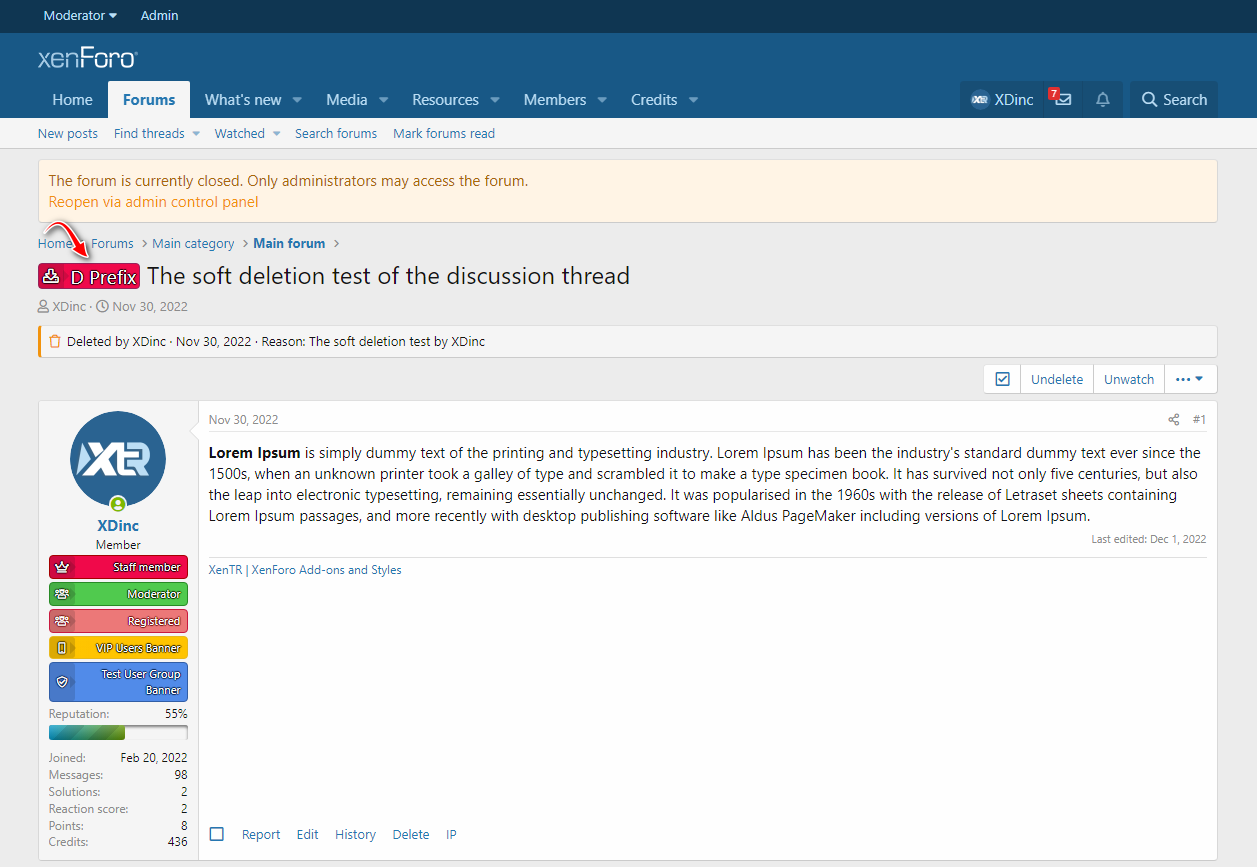Click the XenForo logo

87,58
